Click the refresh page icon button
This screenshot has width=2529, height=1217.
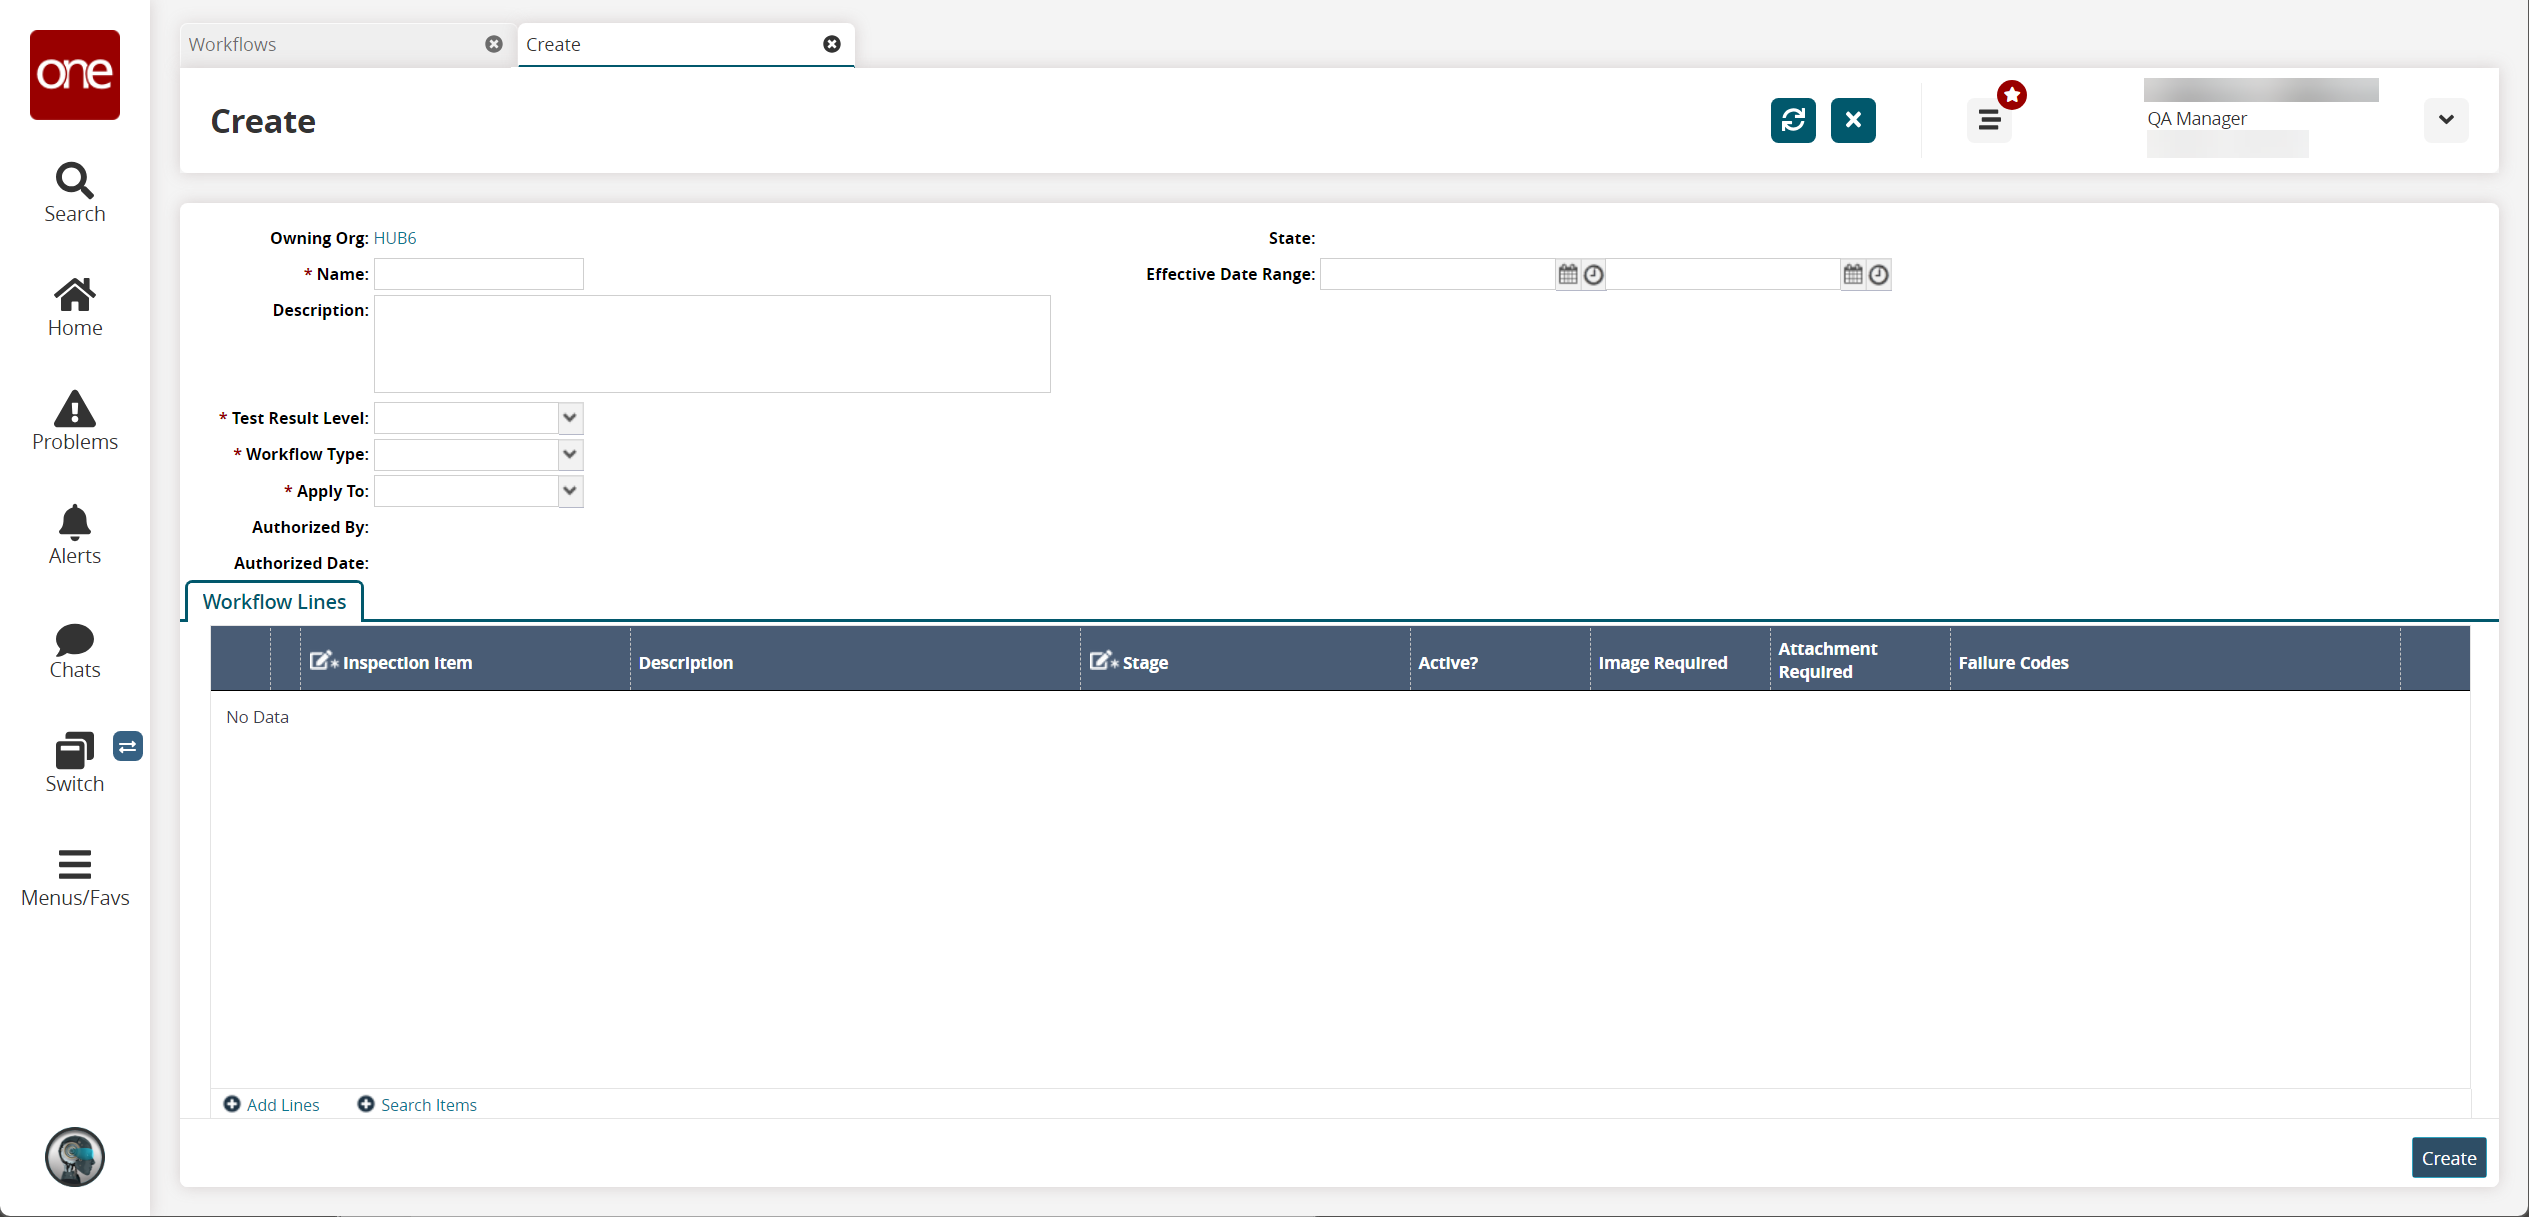[x=1793, y=120]
